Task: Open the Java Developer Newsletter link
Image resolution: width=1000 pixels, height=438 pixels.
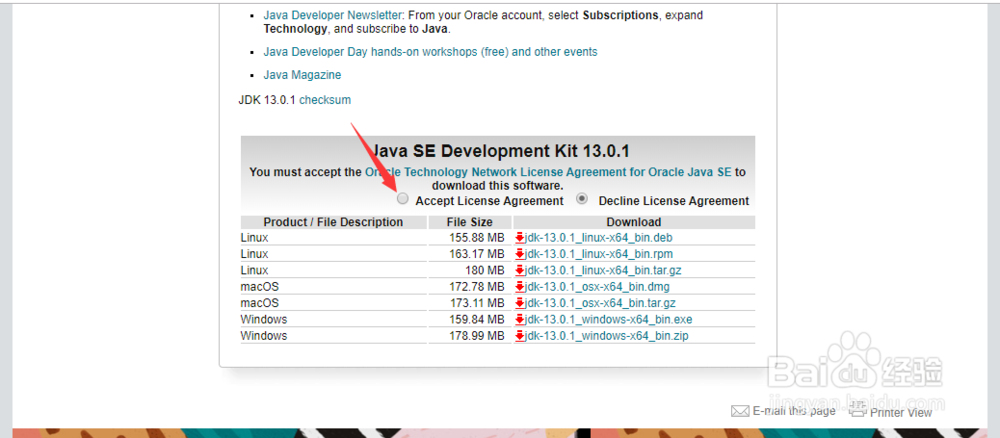Action: [x=333, y=15]
